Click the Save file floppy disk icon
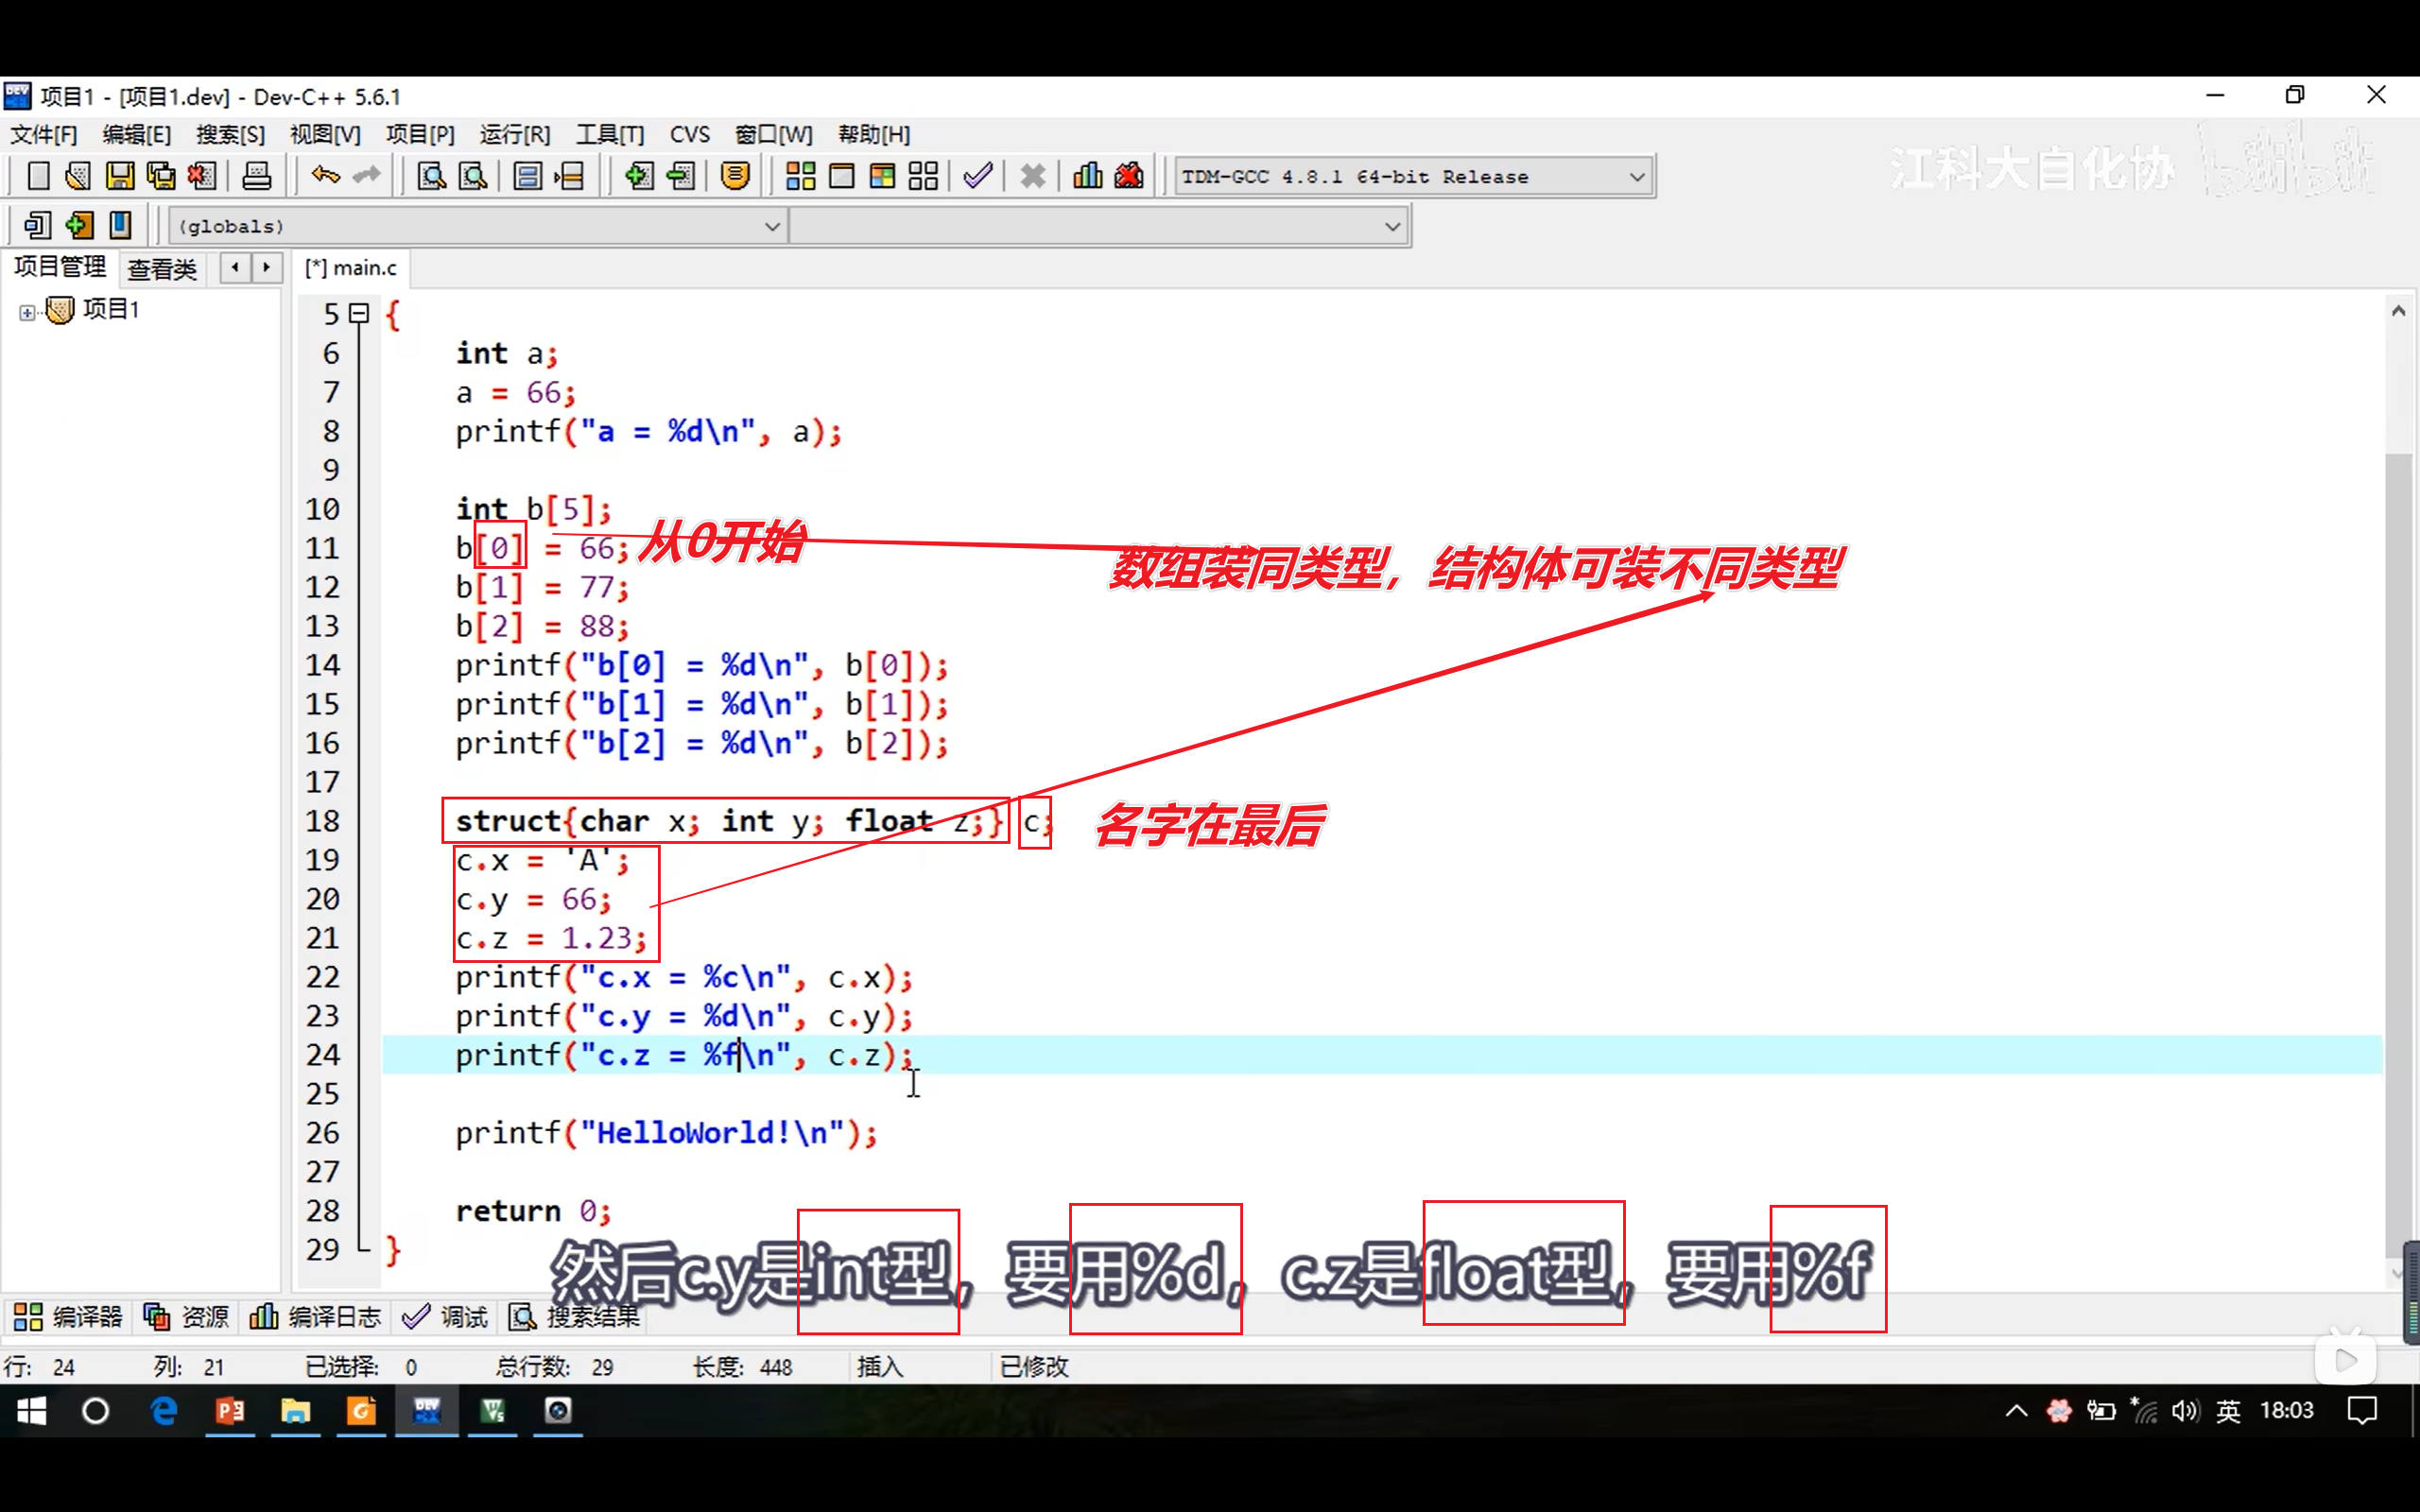2420x1512 pixels. tap(120, 176)
